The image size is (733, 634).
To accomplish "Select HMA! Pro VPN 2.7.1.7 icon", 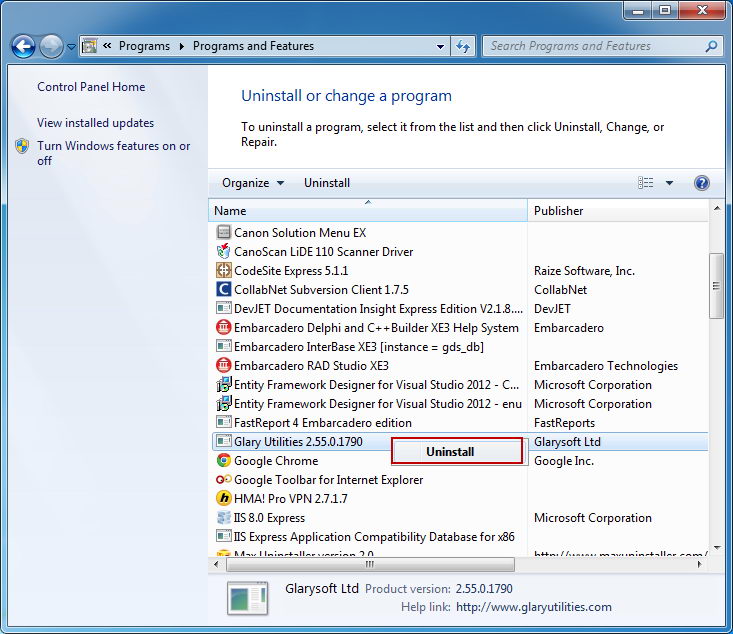I will point(224,498).
